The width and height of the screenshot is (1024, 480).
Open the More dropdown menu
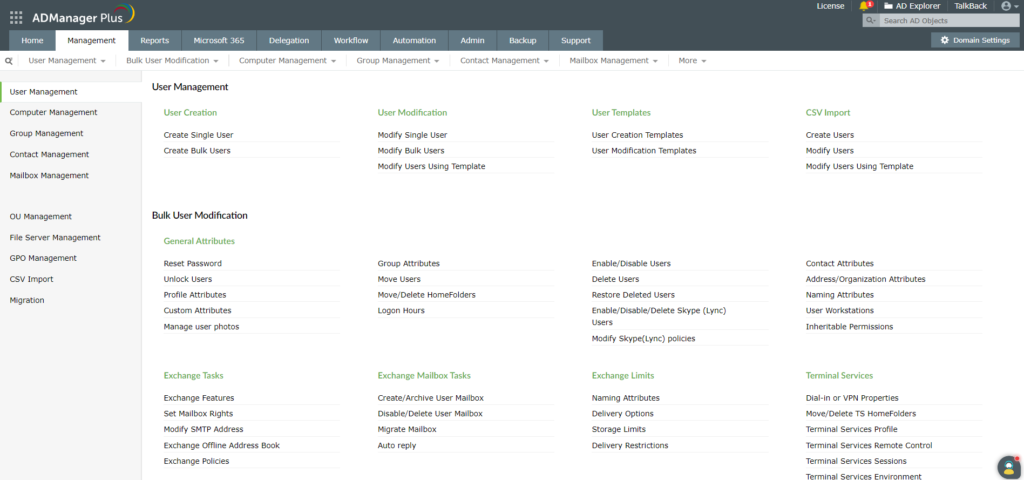[692, 61]
